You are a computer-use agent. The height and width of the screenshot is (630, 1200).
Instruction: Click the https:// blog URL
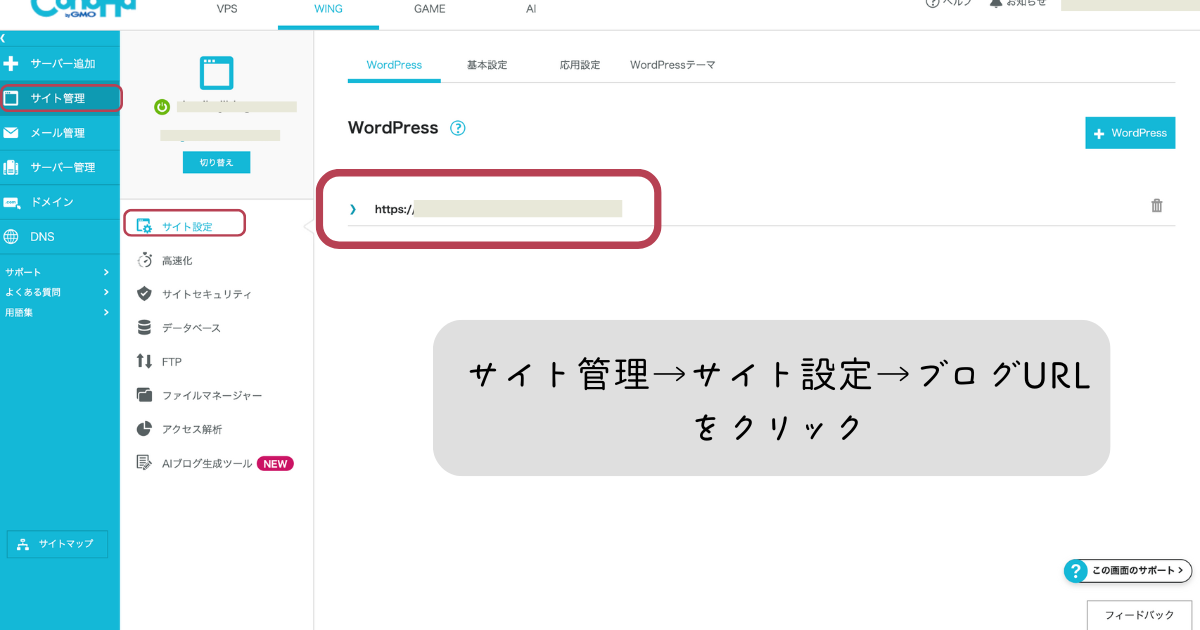click(498, 209)
